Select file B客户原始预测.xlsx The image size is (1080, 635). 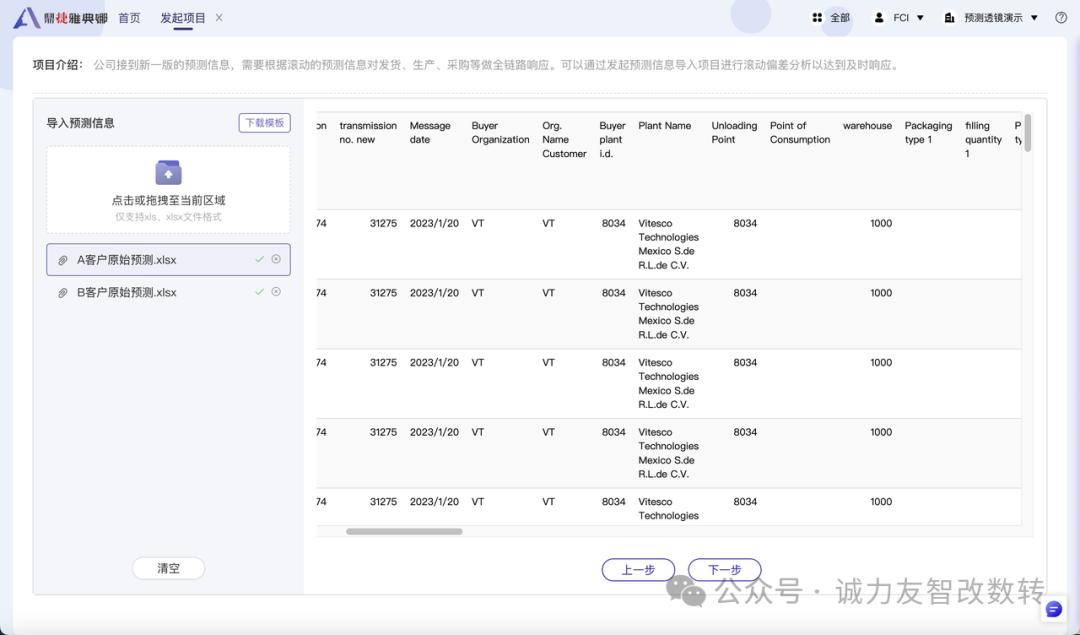click(168, 292)
